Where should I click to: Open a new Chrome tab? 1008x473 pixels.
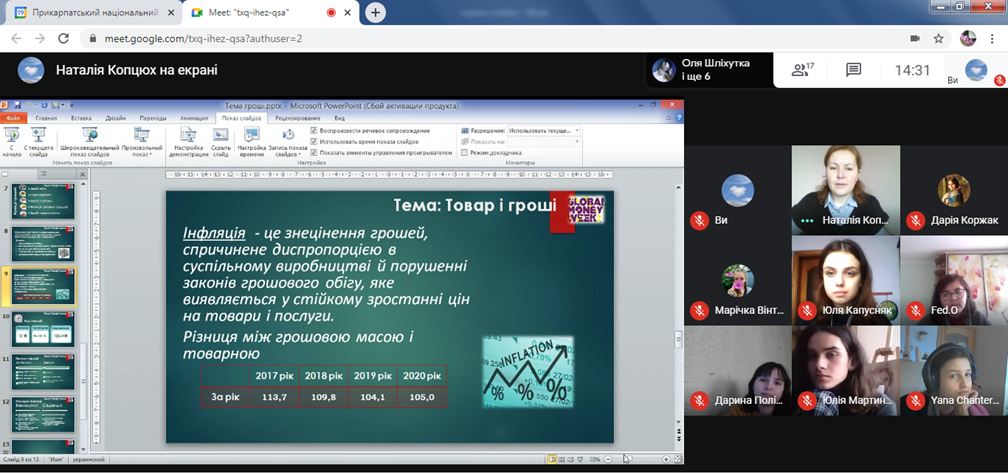click(x=375, y=12)
